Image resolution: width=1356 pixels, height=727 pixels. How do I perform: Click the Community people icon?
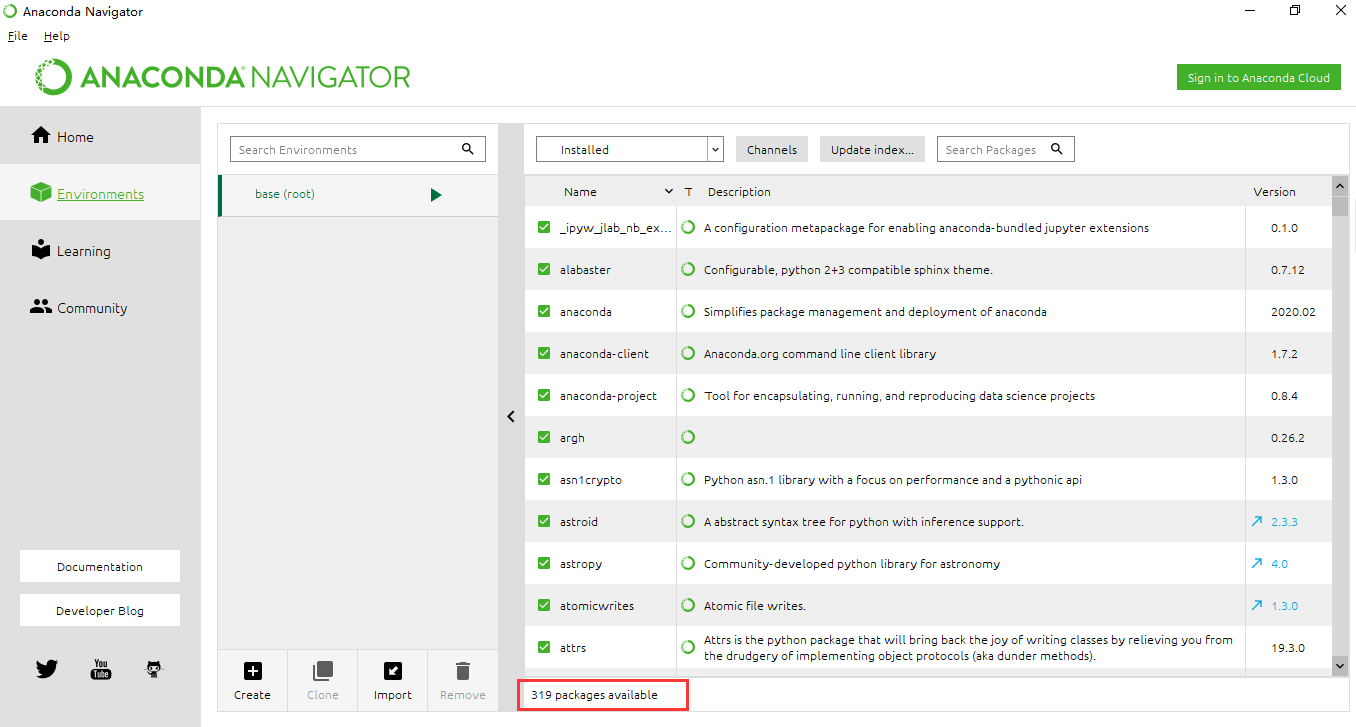click(41, 307)
